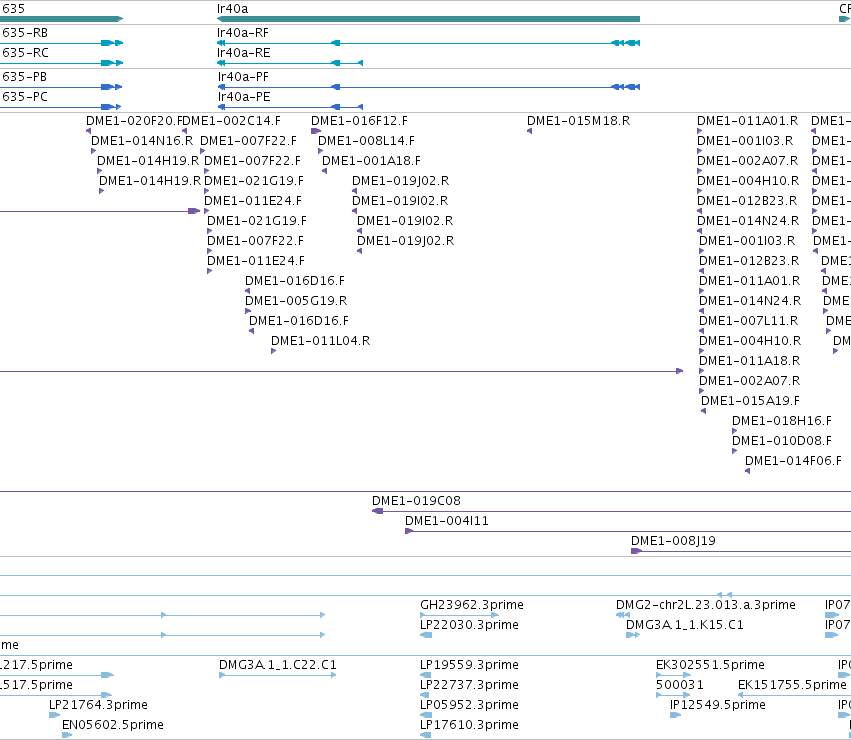Select the DME1-004I11 clone label
This screenshot has width=851, height=740.
(x=447, y=521)
